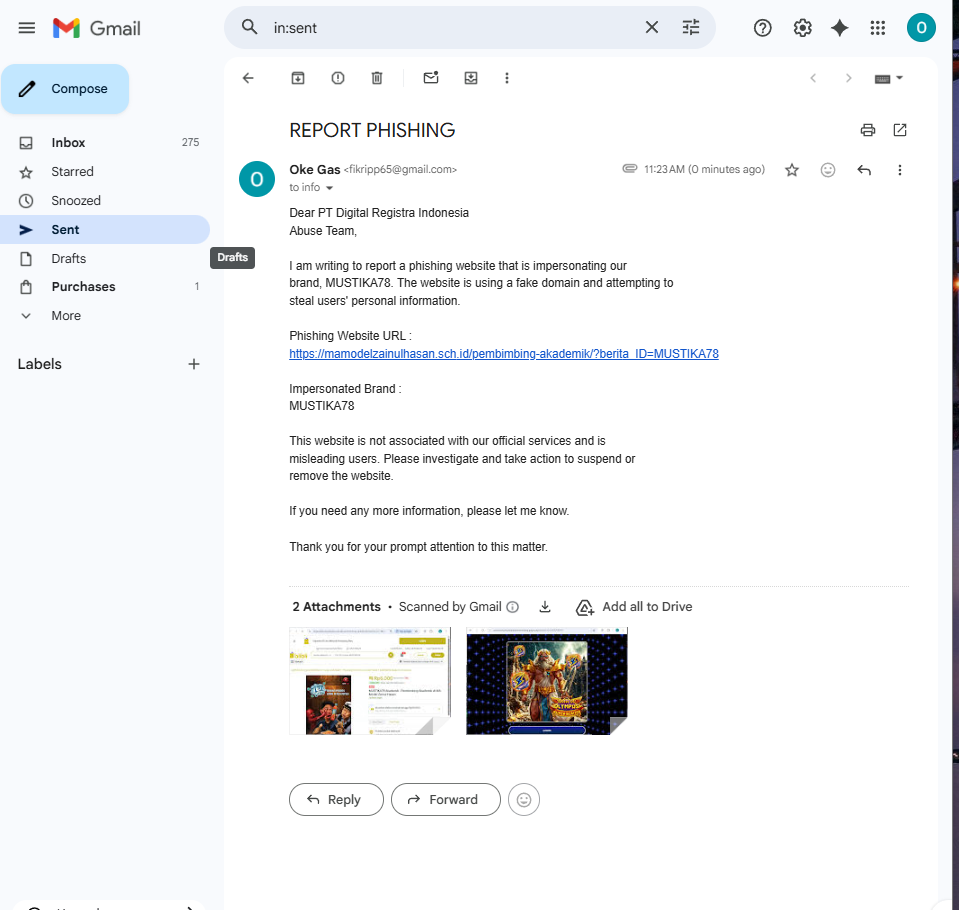Image resolution: width=959 pixels, height=910 pixels.
Task: Star the REPORT PHISHING message
Action: pos(792,170)
